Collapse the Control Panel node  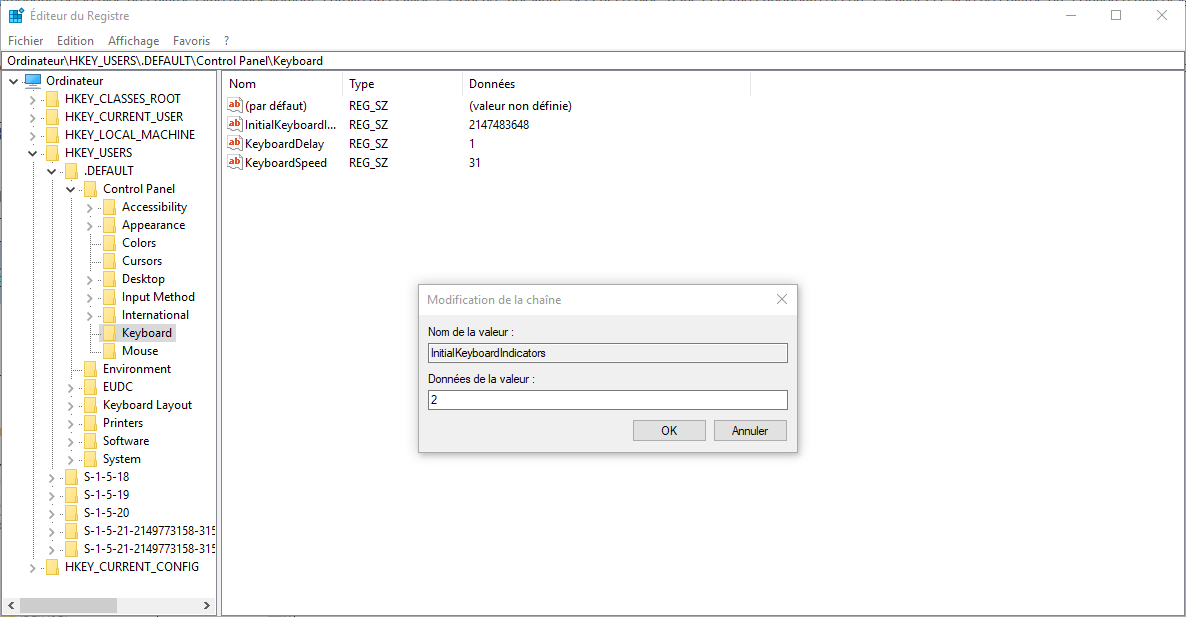[x=70, y=188]
